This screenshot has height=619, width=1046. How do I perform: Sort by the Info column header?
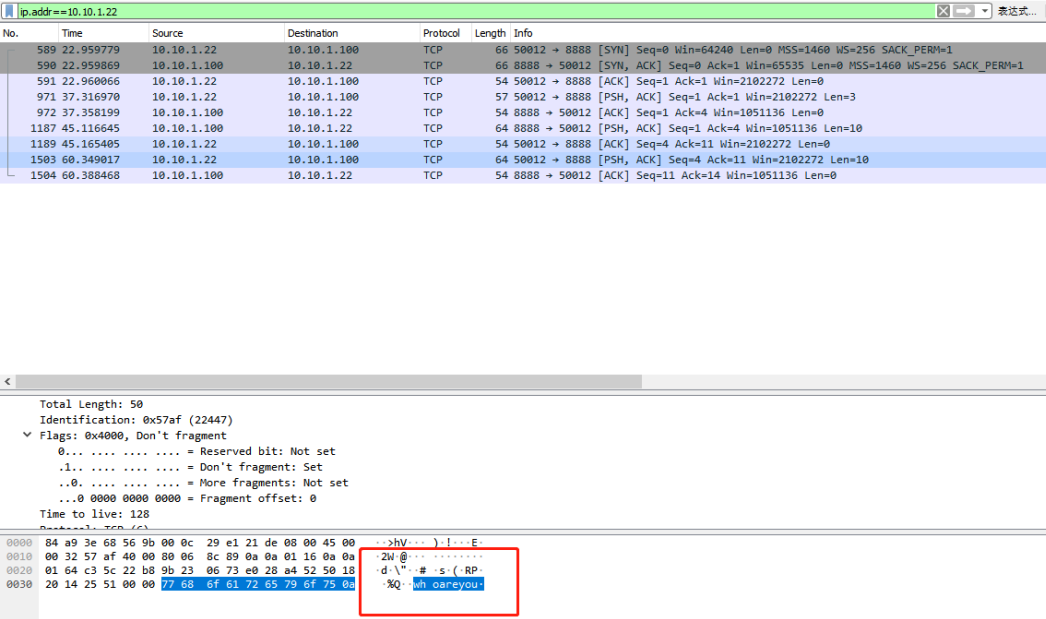[x=778, y=33]
